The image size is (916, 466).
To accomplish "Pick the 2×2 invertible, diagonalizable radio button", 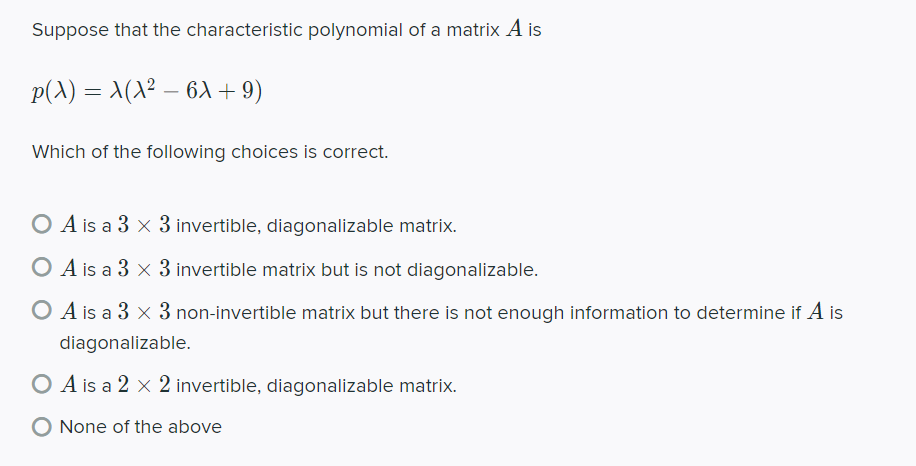I will pos(41,384).
